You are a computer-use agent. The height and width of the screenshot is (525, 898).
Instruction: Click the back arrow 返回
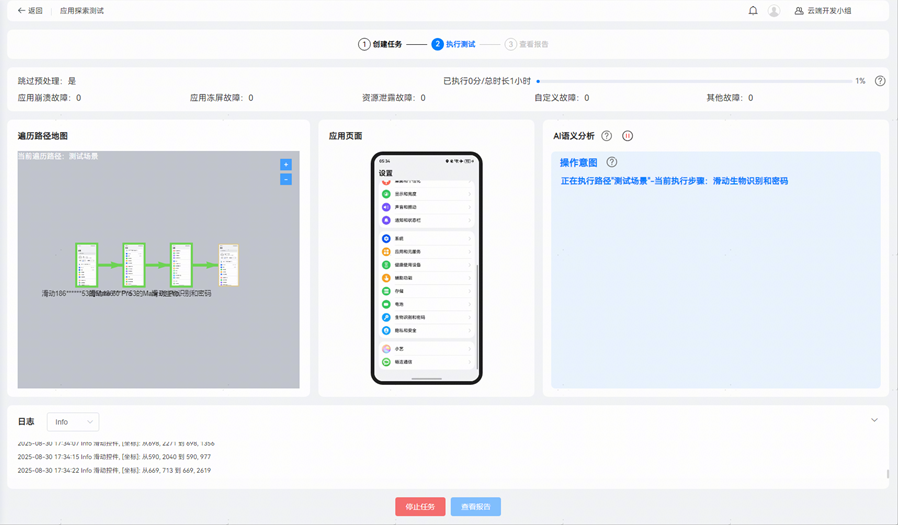(x=29, y=11)
